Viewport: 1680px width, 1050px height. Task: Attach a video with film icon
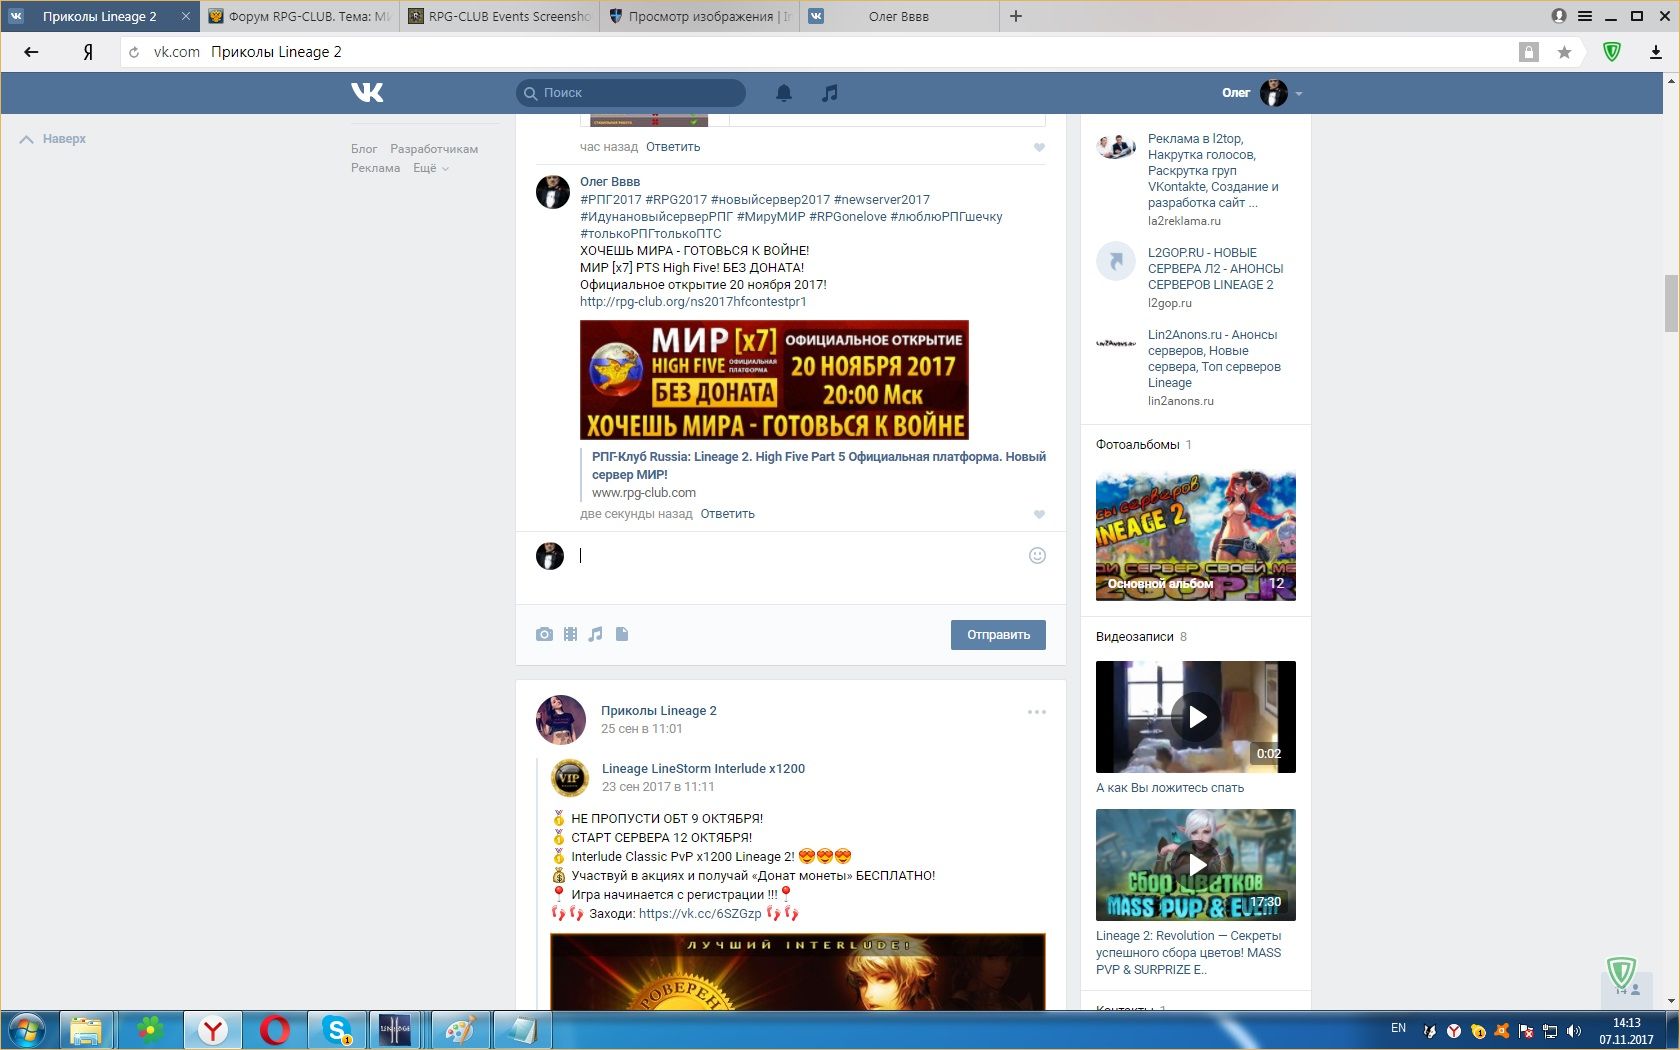point(570,634)
